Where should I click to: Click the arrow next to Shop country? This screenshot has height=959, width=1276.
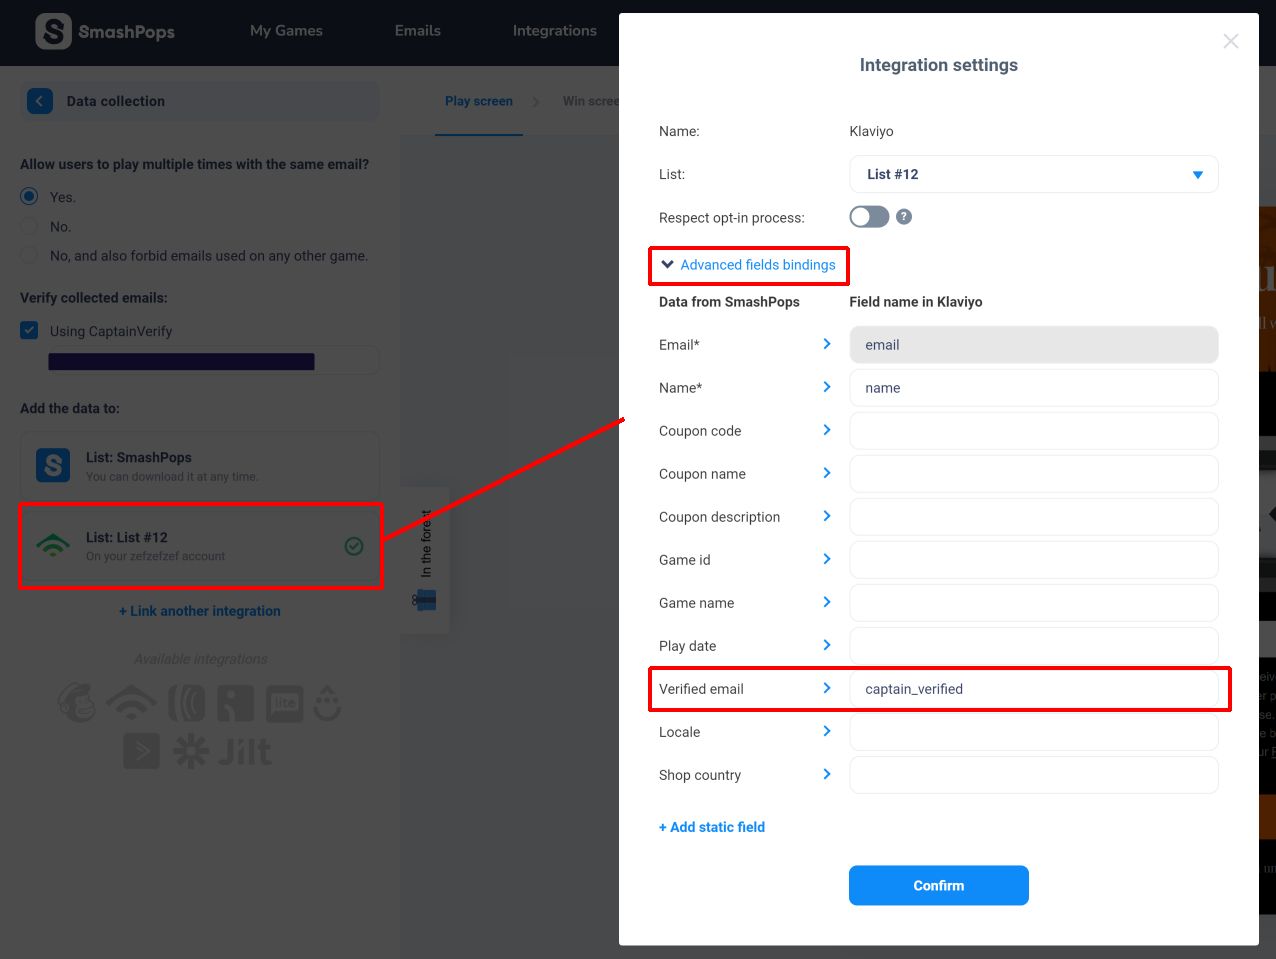827,774
